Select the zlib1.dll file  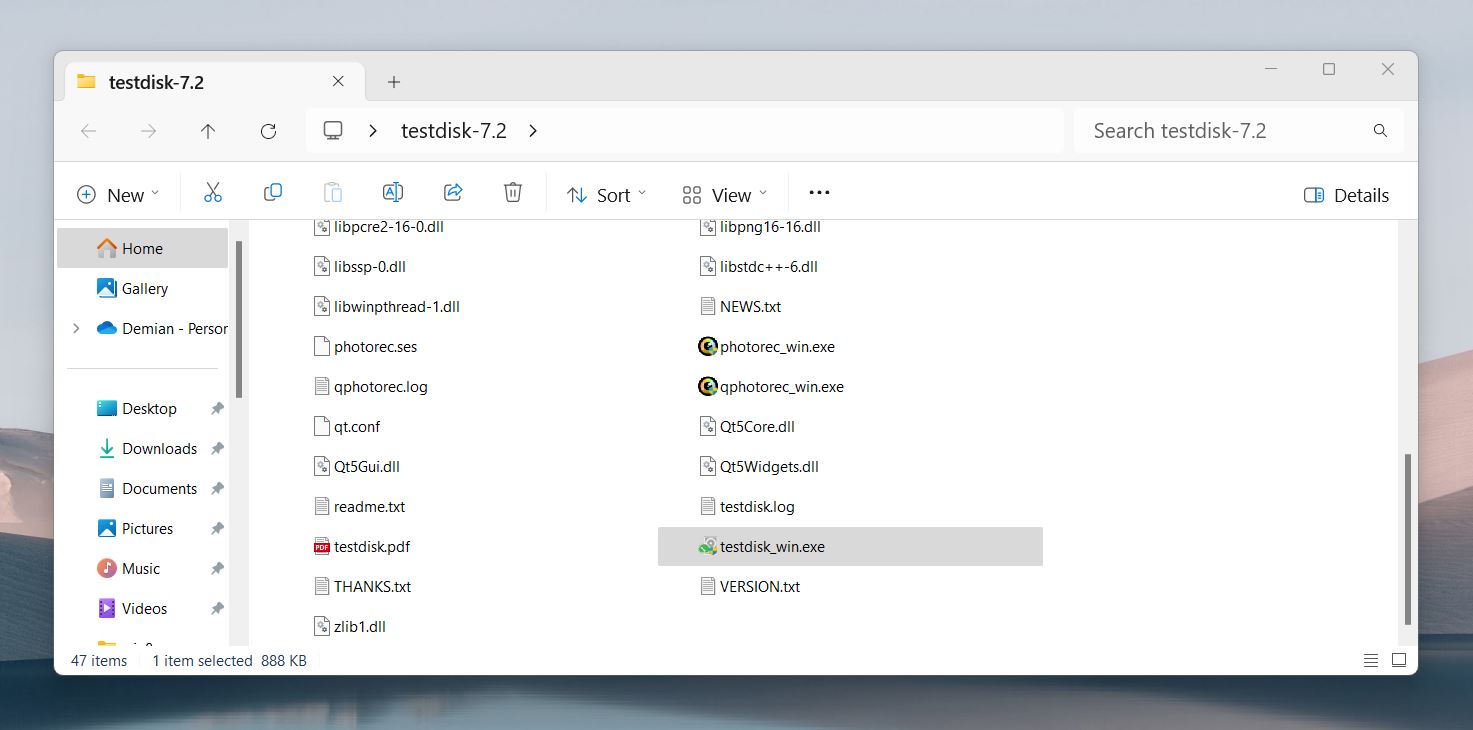350,627
